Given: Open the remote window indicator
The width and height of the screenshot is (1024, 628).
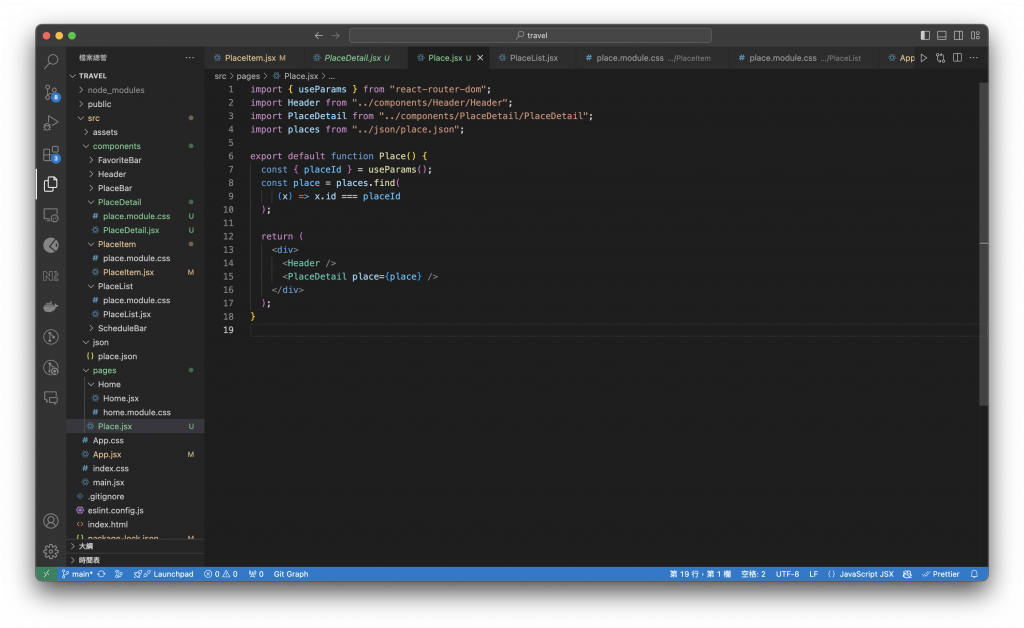Looking at the screenshot, I should pos(46,574).
